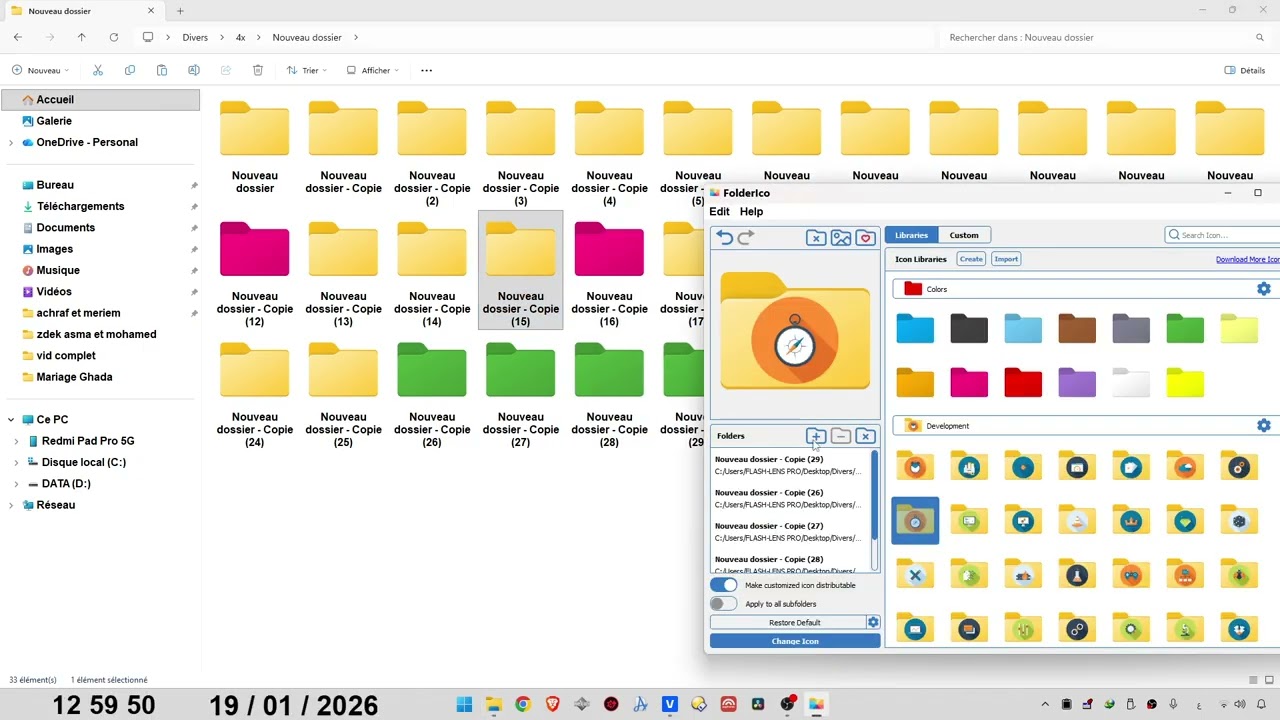
Task: Pick the flask laboratory folder icon
Action: (x=1077, y=574)
